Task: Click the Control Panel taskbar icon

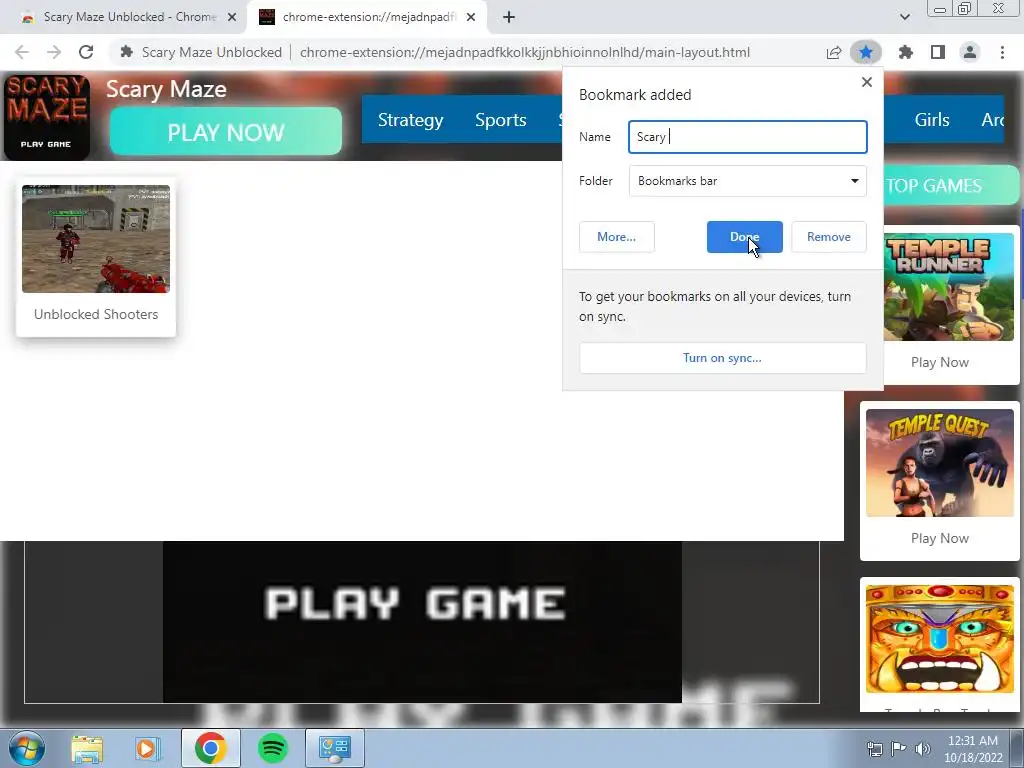Action: pos(335,748)
